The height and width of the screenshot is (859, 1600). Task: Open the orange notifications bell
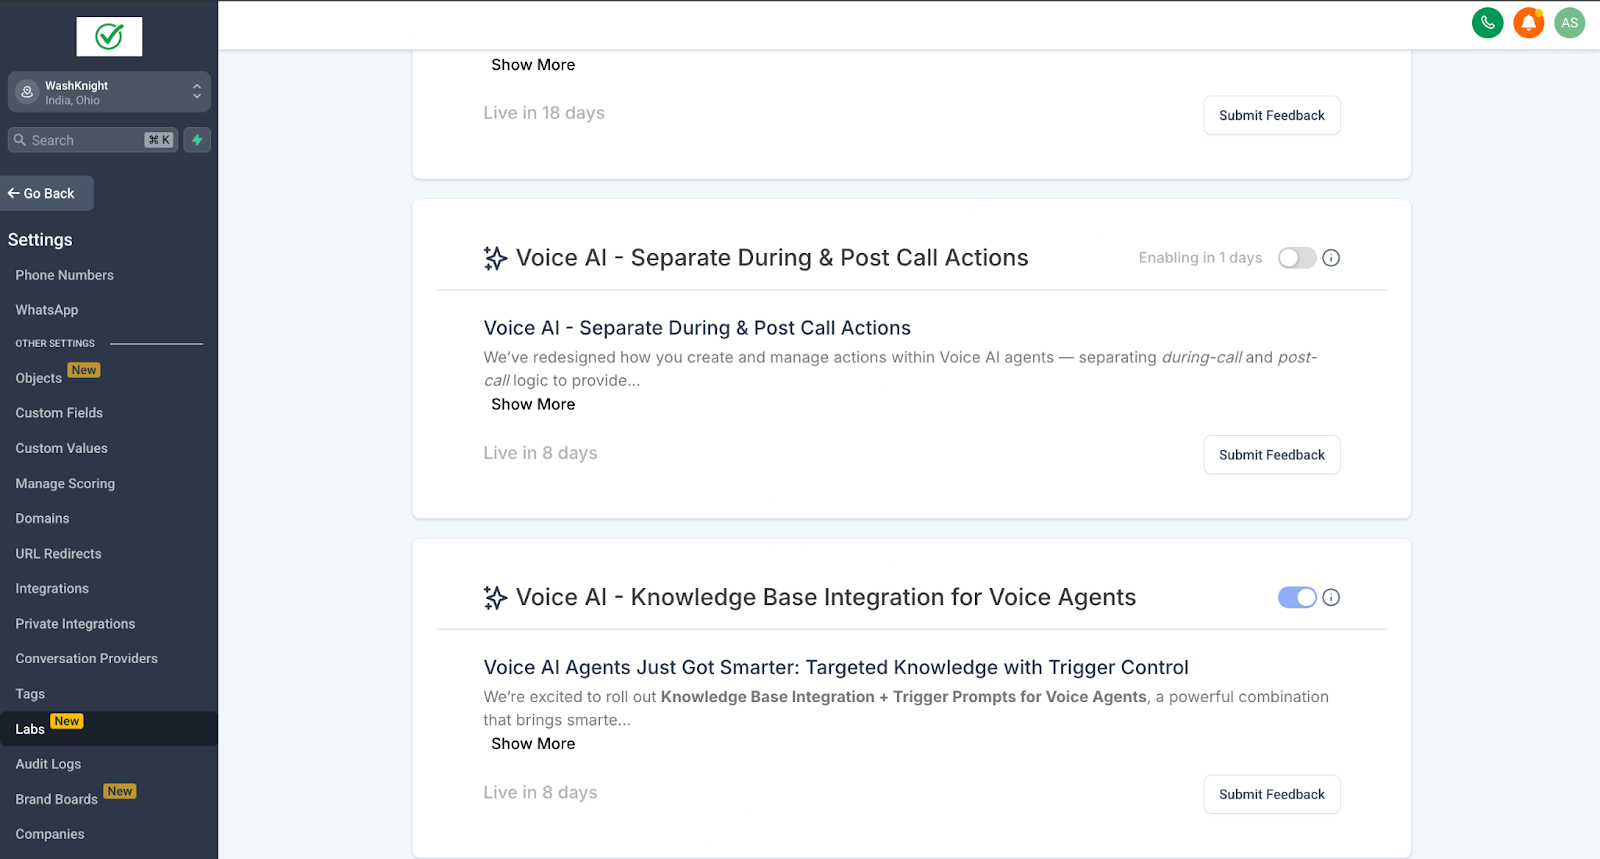pyautogui.click(x=1528, y=22)
